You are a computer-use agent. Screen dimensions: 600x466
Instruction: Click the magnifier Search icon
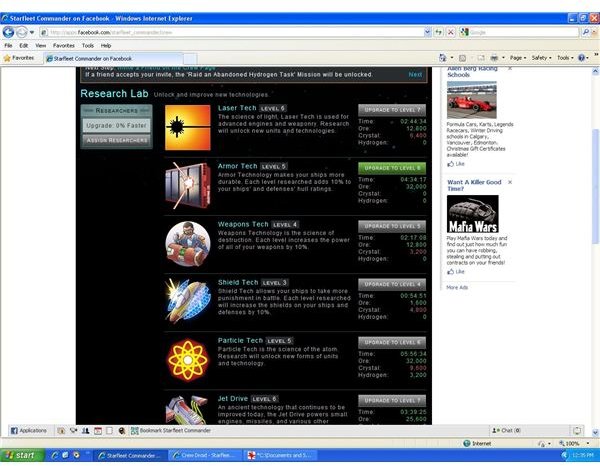(x=586, y=33)
